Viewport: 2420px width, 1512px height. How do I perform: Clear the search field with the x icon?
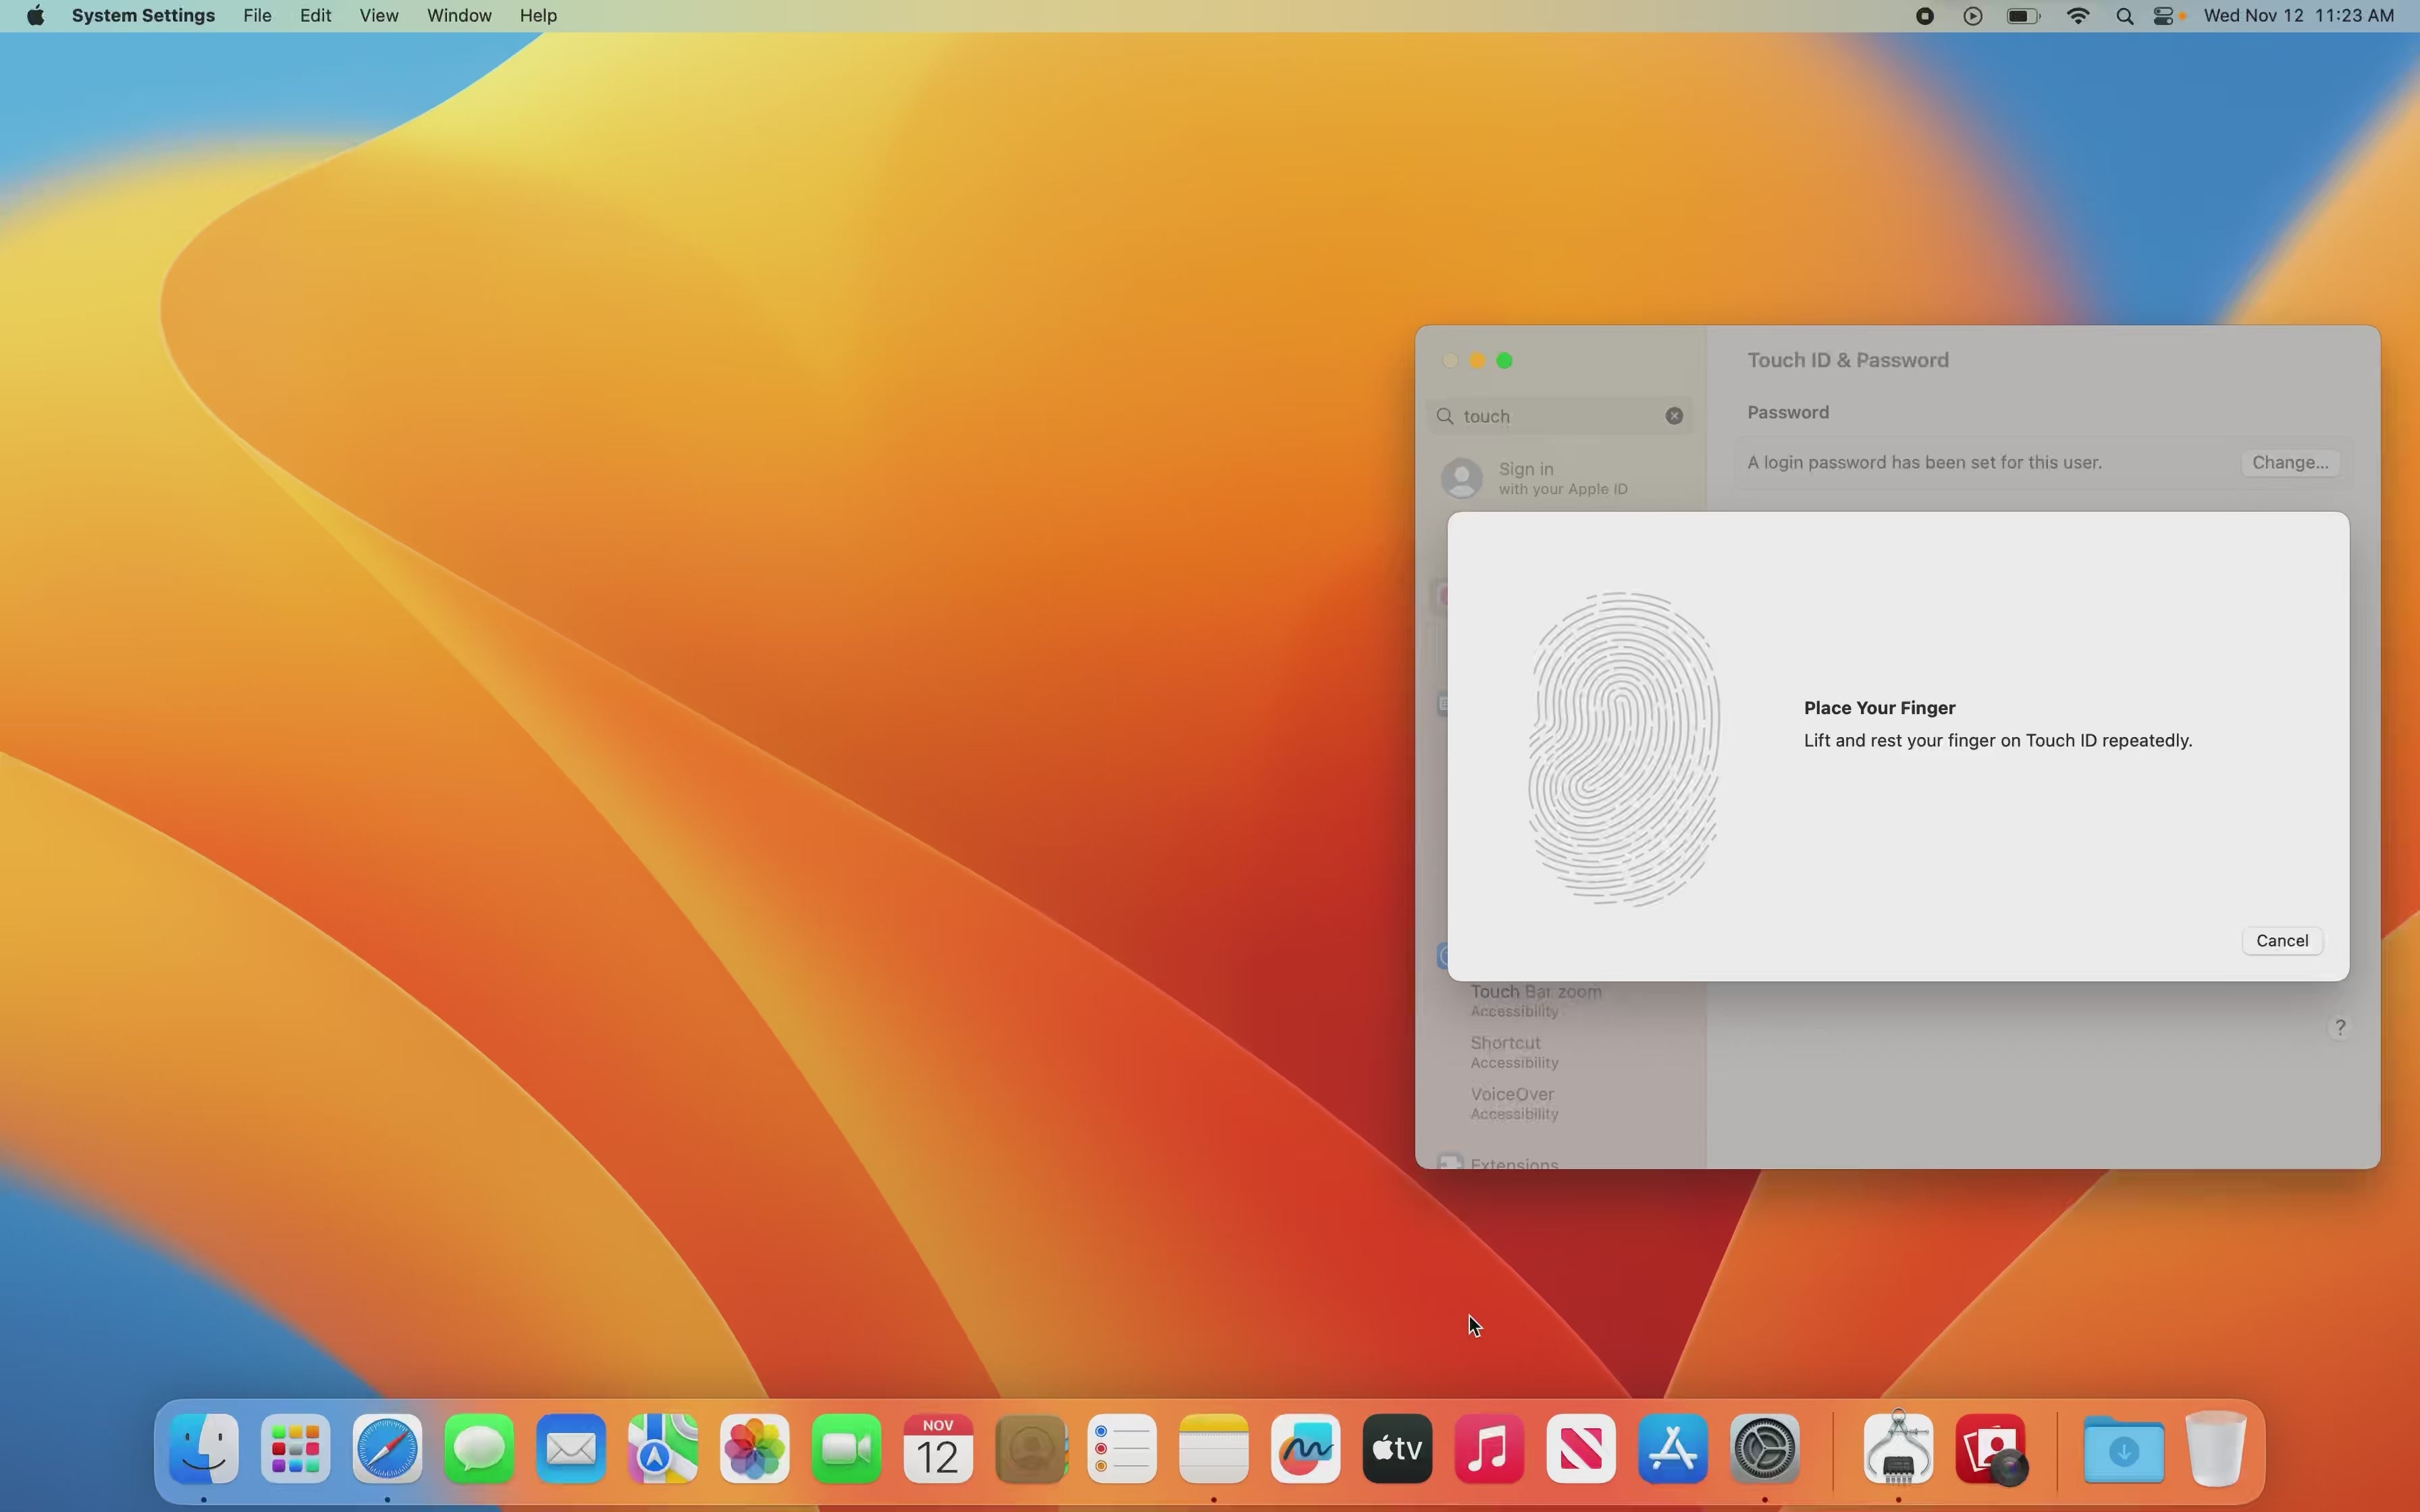(x=1673, y=415)
